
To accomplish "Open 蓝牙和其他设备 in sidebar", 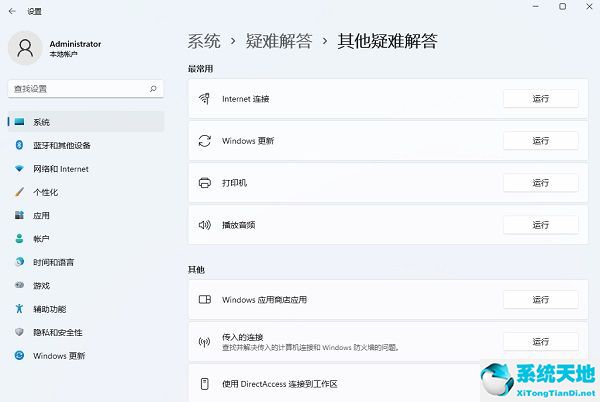I will (x=62, y=145).
